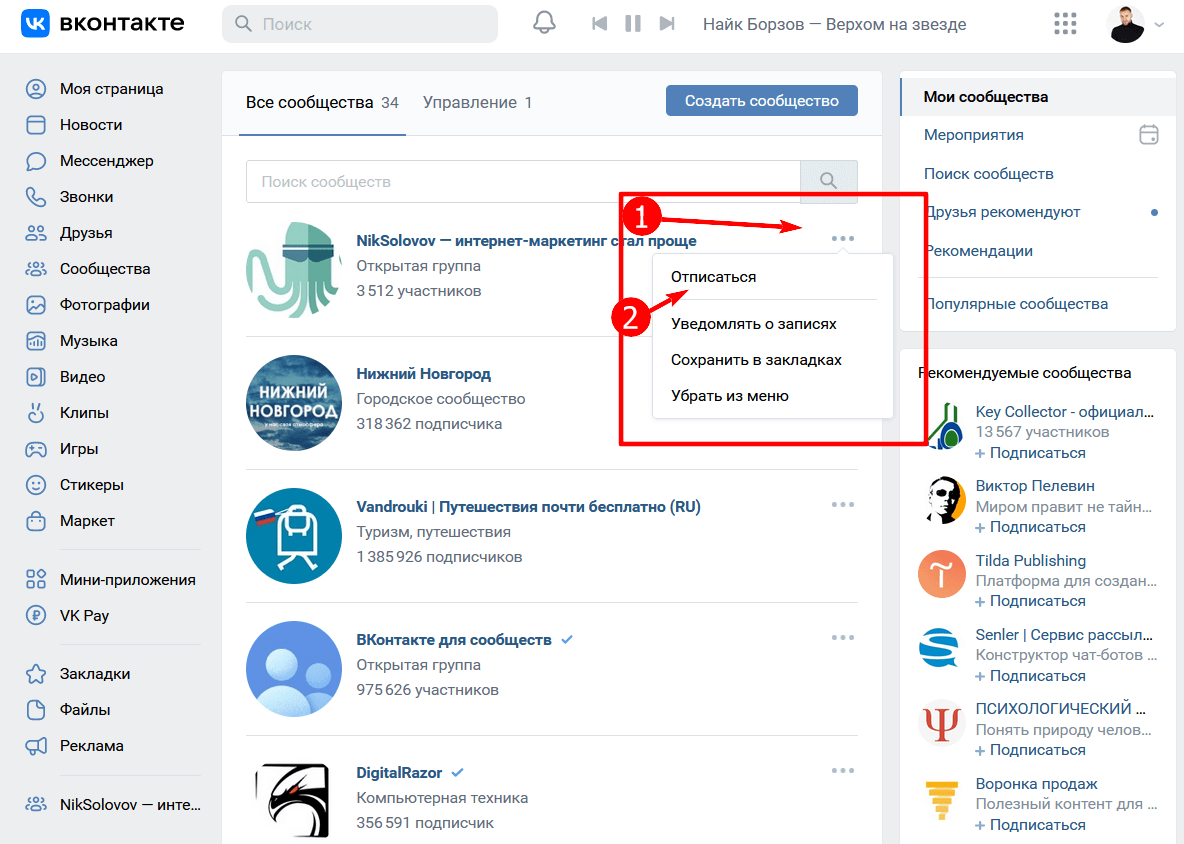1184x844 pixels.
Task: Open the Нижний Новгород community link
Action: pos(424,374)
